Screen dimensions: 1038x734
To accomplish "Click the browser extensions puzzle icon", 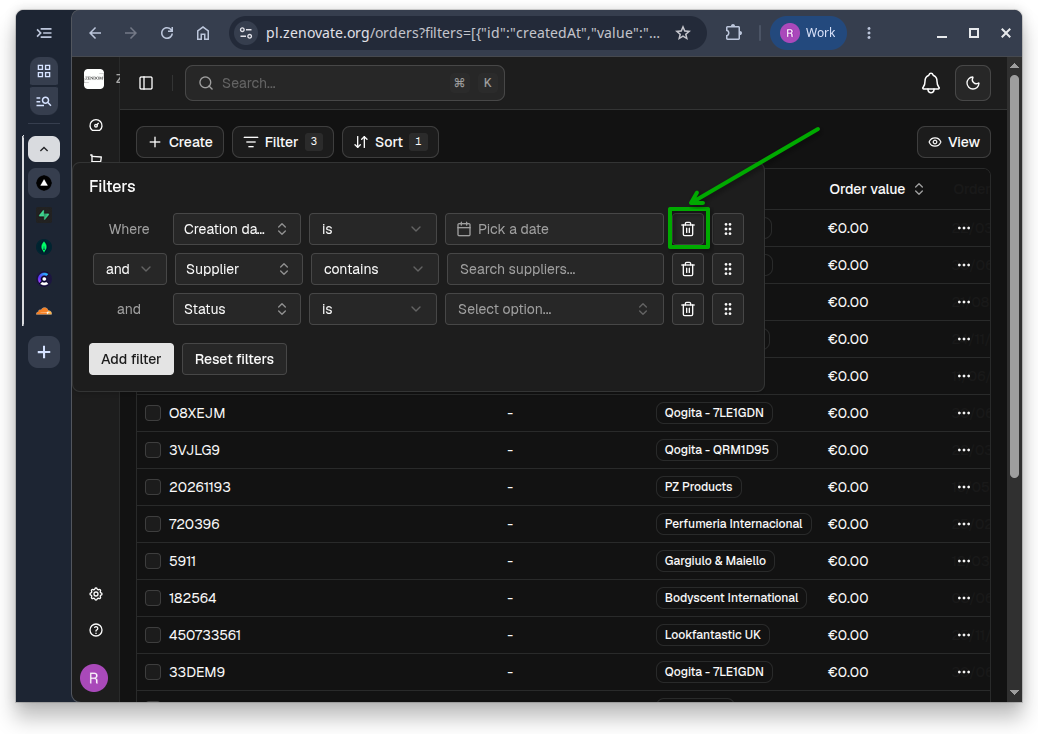I will (x=733, y=32).
